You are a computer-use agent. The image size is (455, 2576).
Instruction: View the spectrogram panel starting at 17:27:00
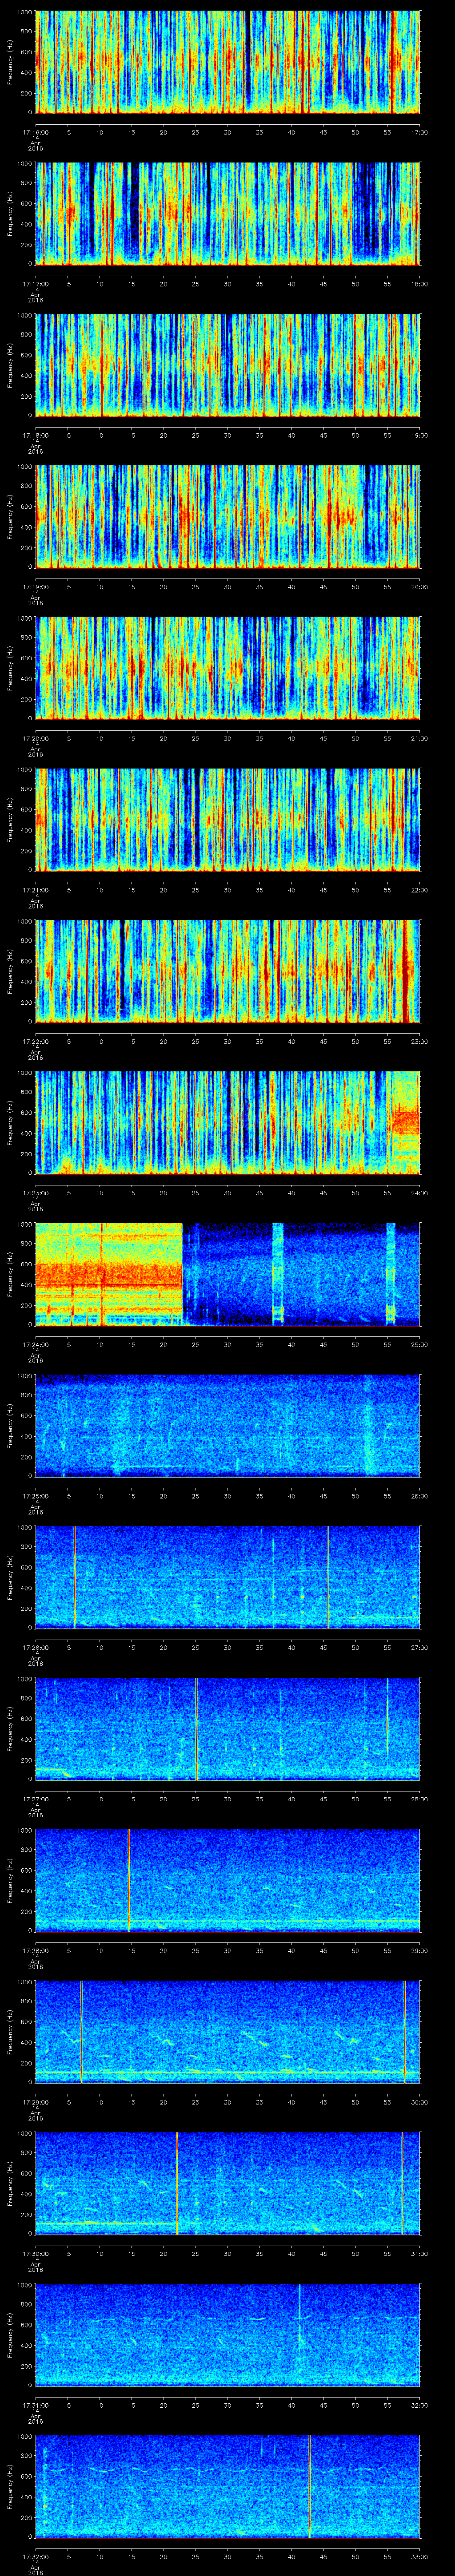click(x=228, y=1728)
